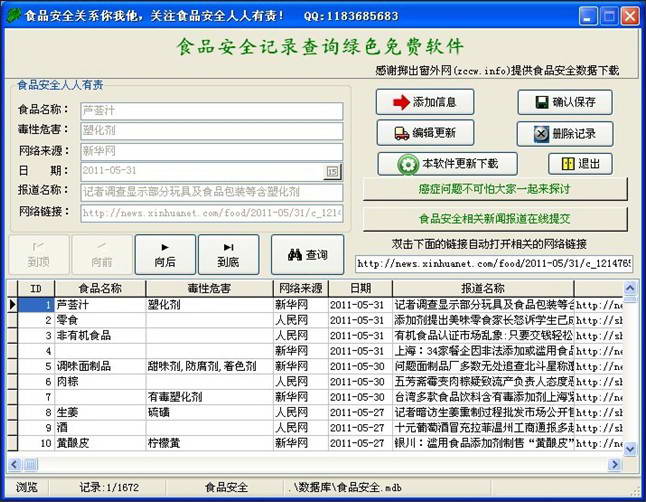Go to next record with 向后
The height and width of the screenshot is (502, 646).
pyautogui.click(x=165, y=254)
